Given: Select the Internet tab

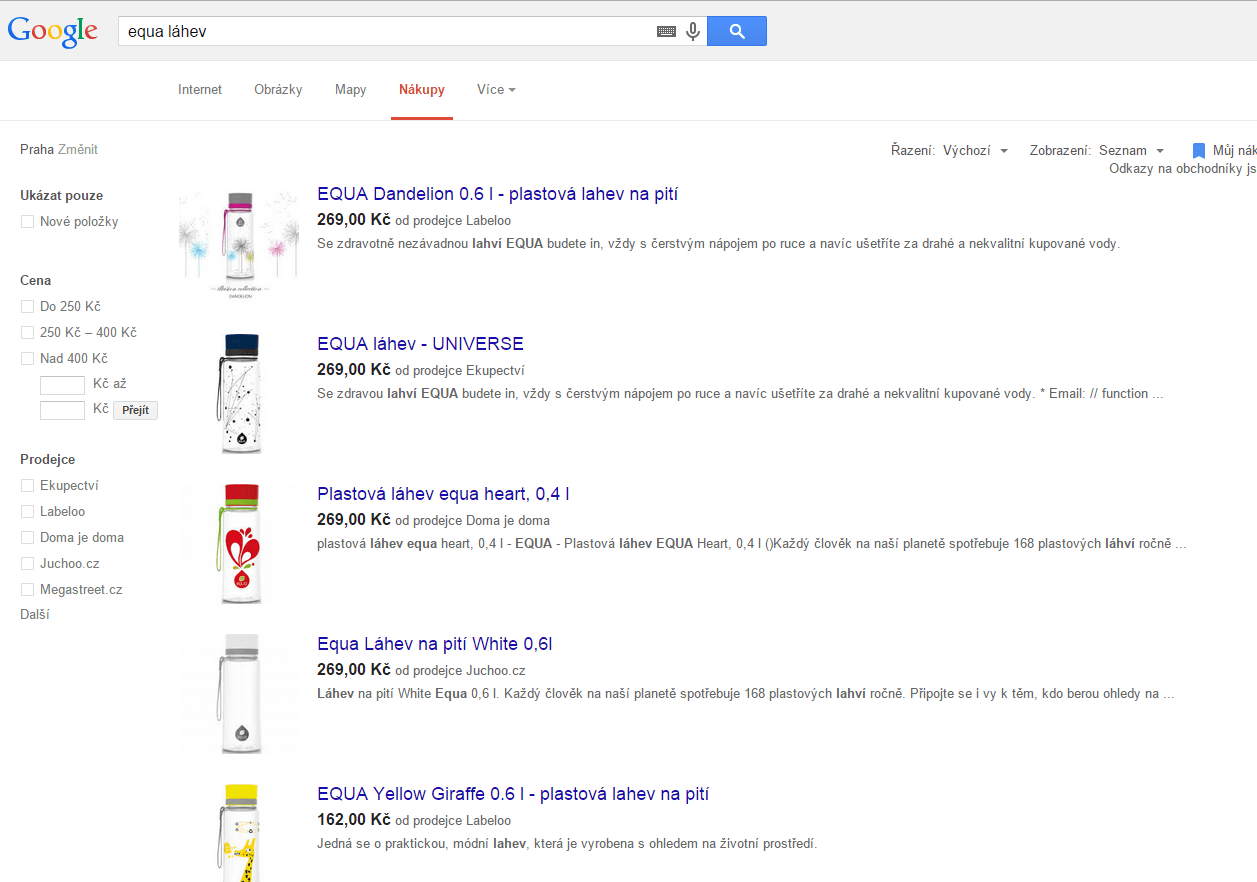Looking at the screenshot, I should click(199, 90).
